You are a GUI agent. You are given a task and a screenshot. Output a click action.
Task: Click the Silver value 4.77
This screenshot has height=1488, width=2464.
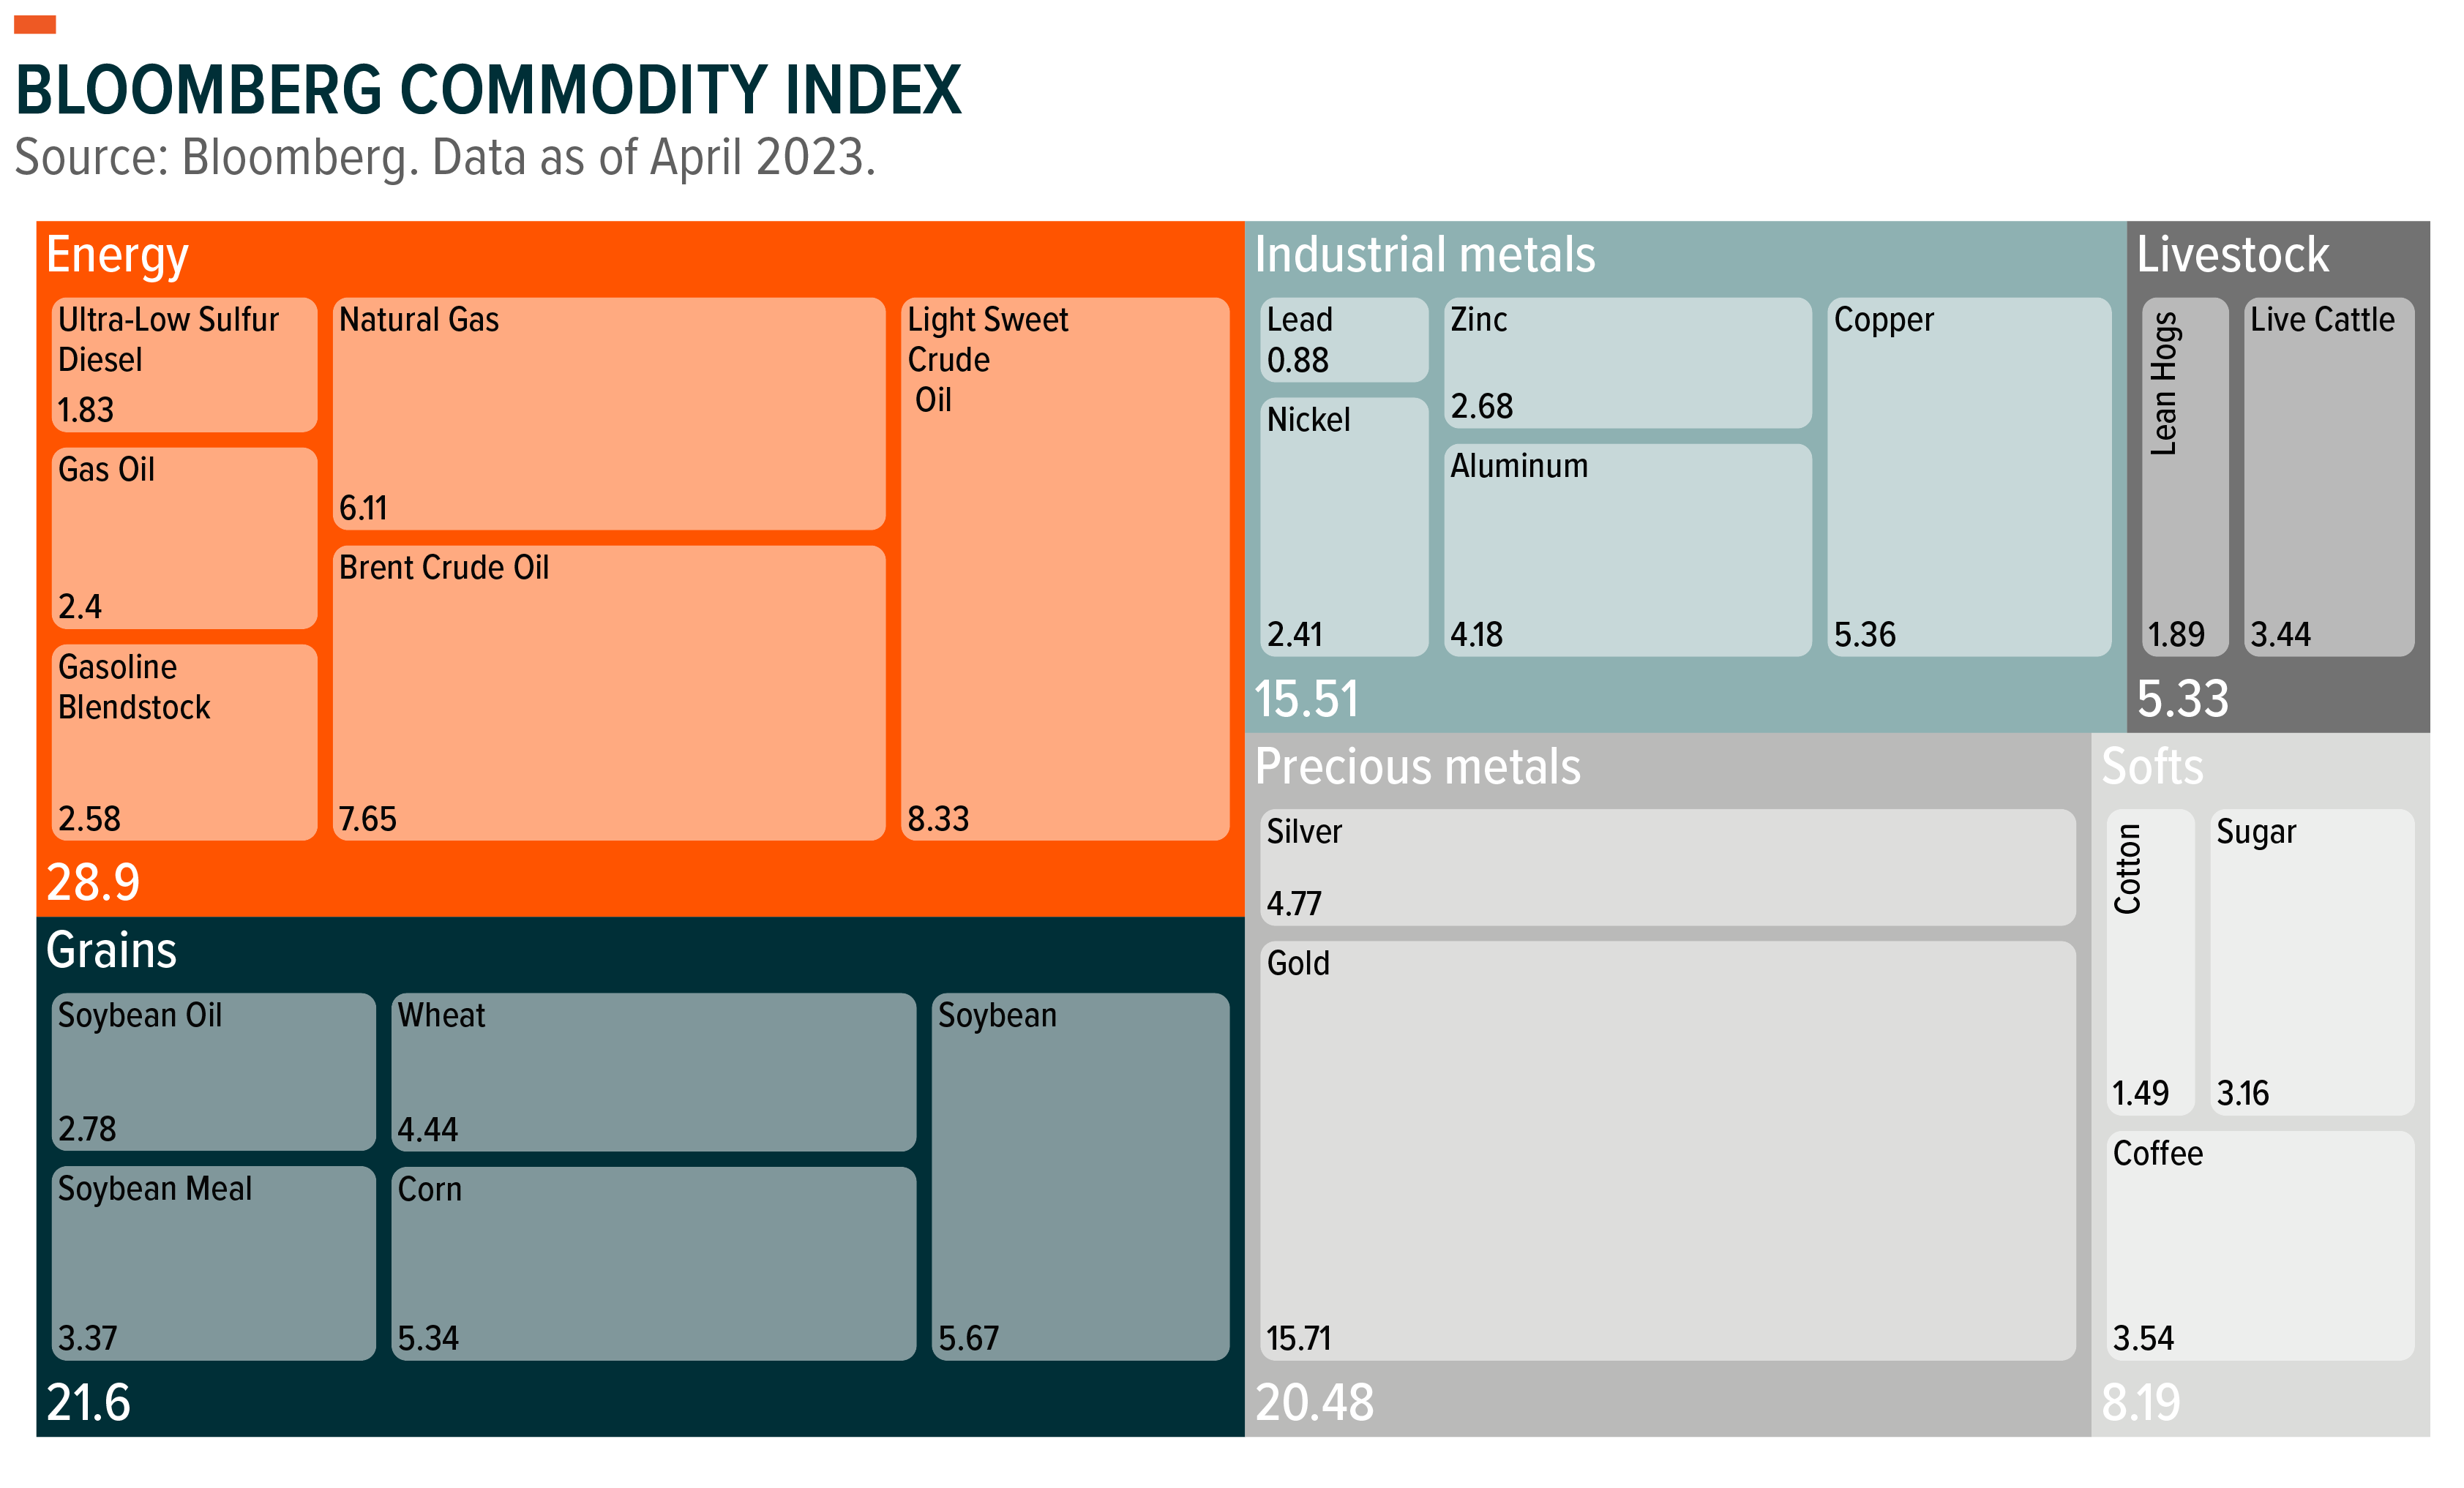pos(1293,904)
